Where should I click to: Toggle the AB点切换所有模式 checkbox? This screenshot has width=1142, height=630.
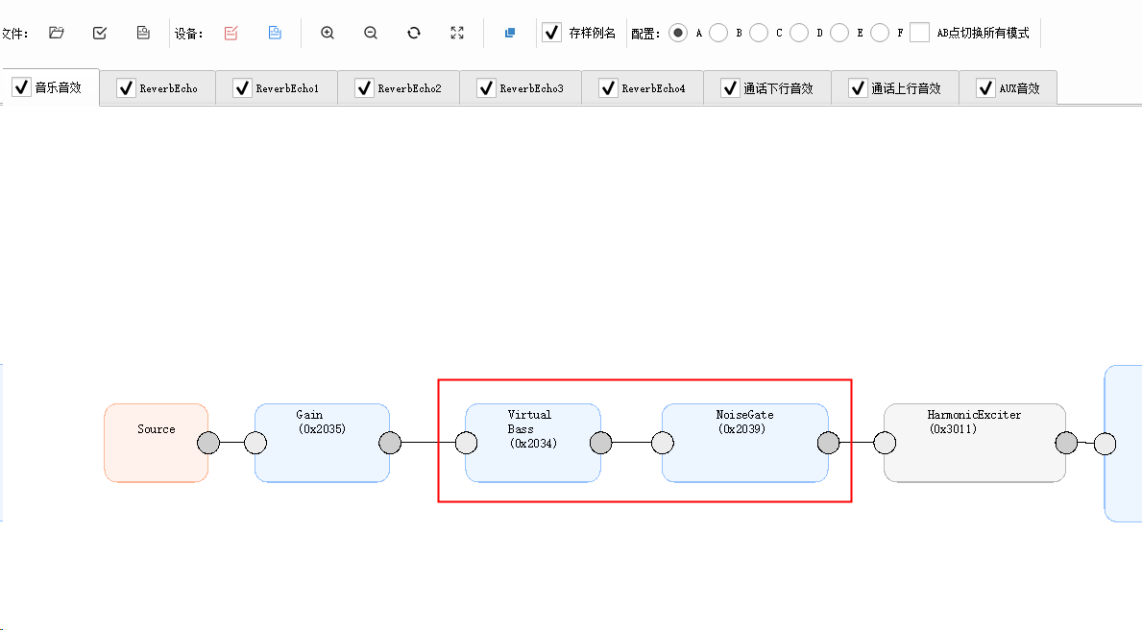coord(920,33)
